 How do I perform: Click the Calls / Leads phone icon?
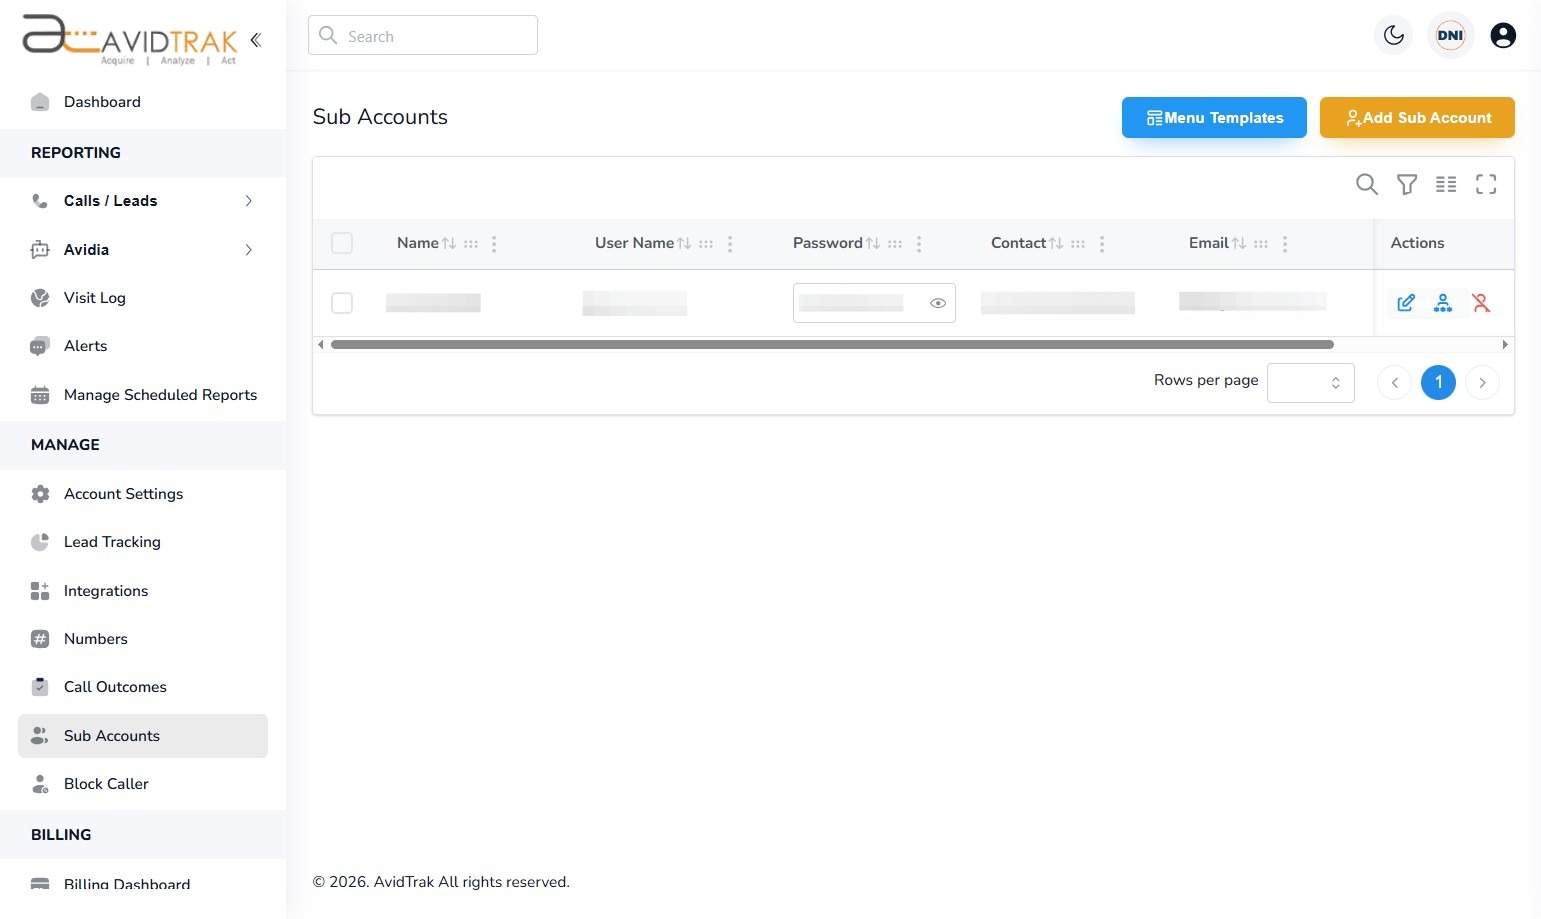pyautogui.click(x=40, y=201)
